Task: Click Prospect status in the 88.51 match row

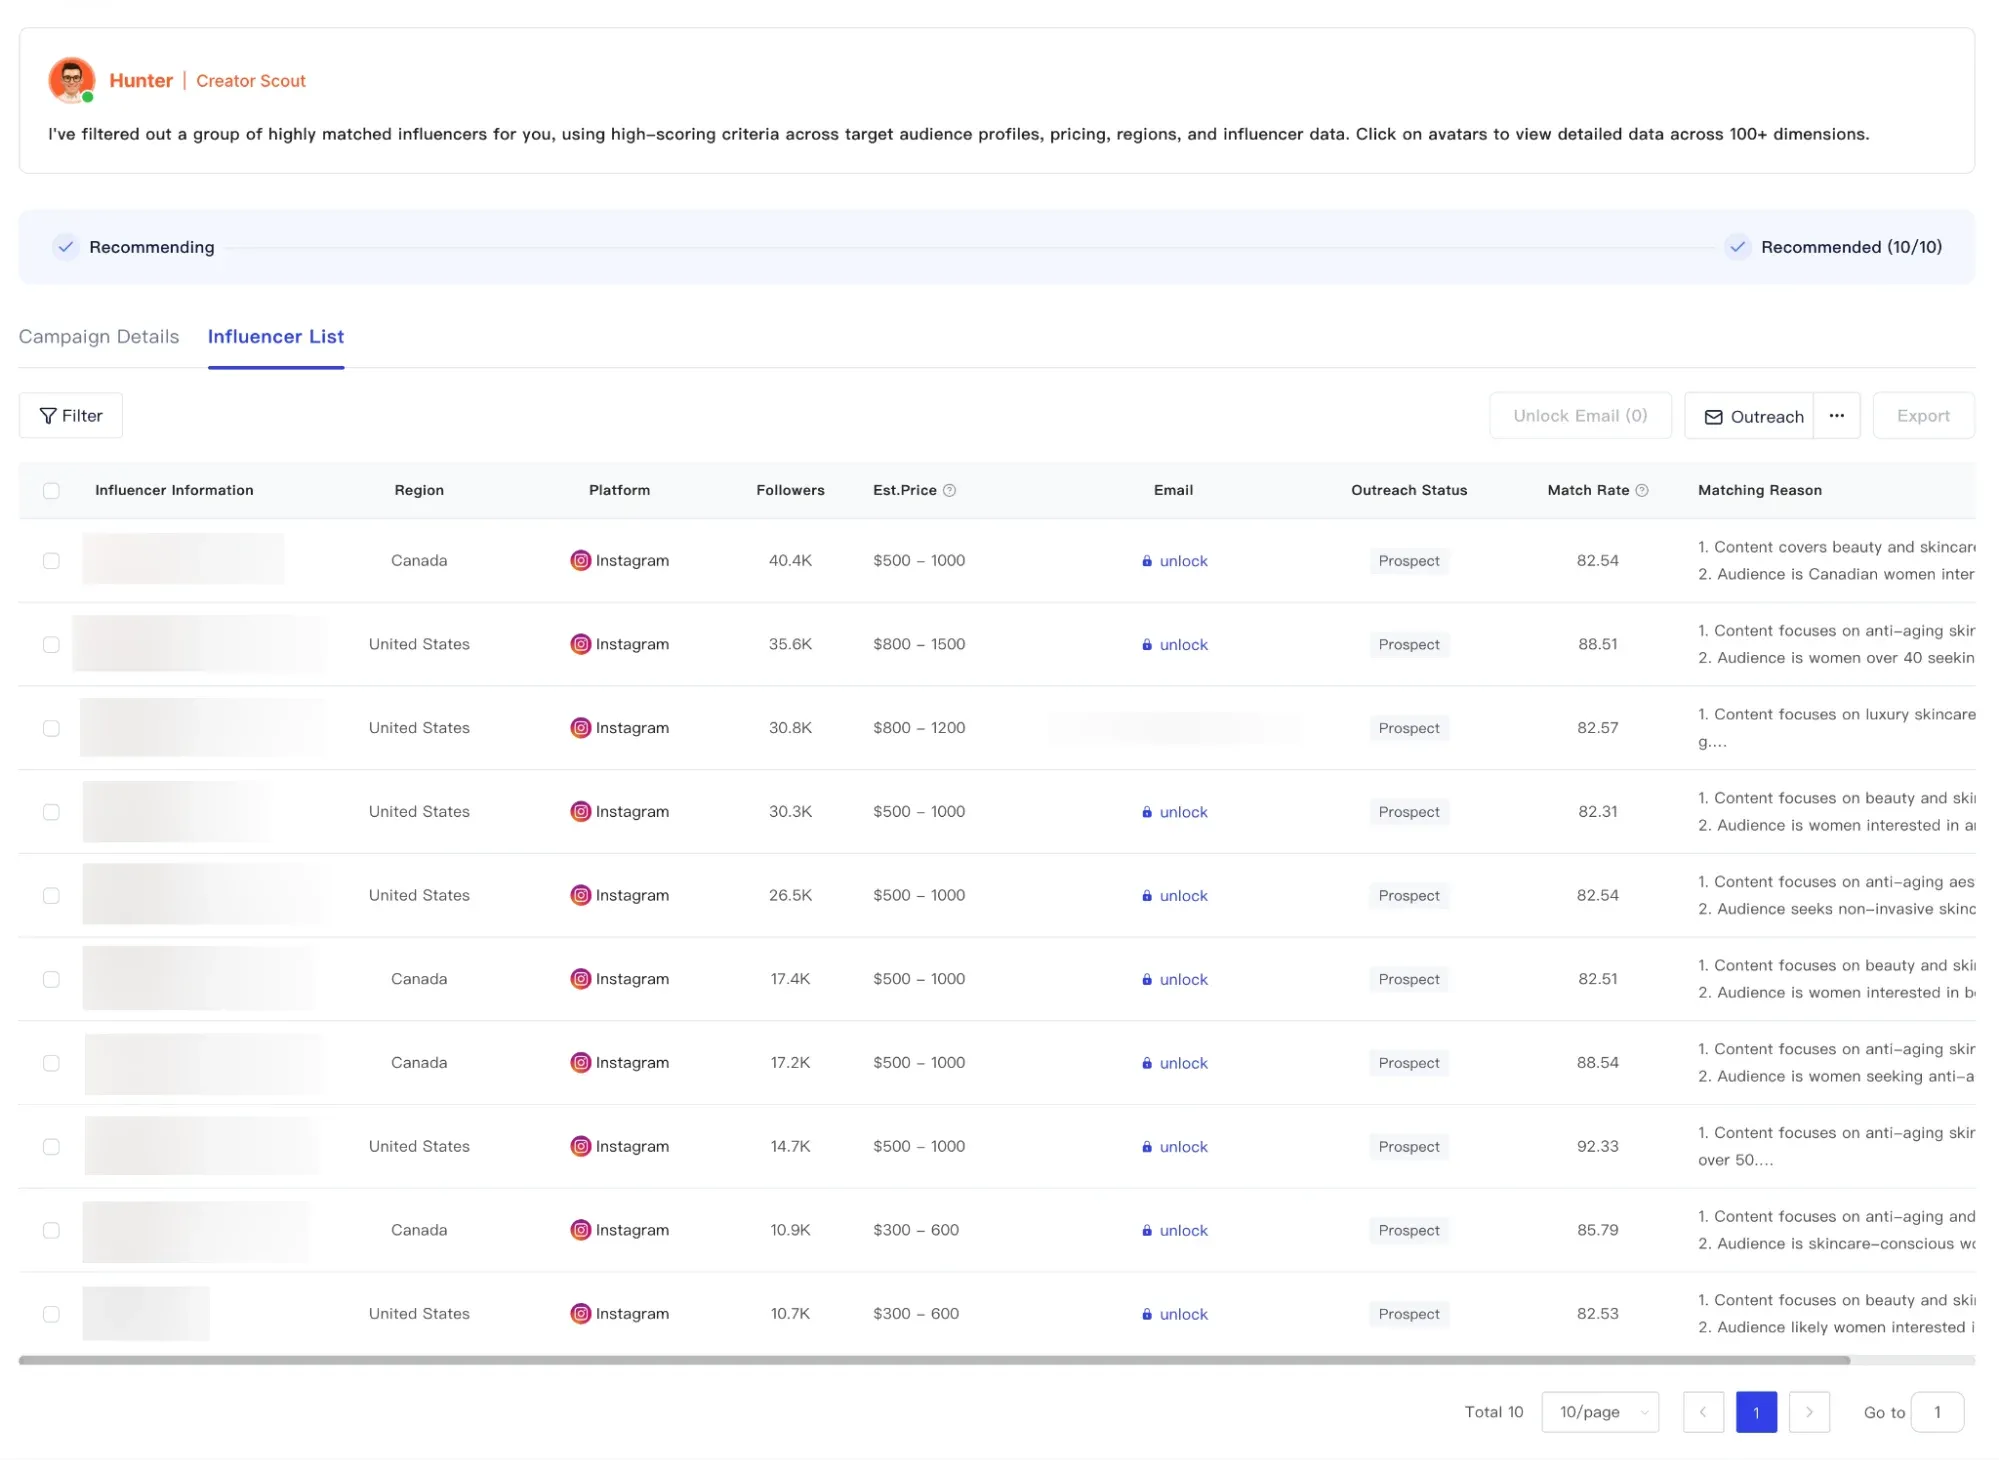Action: click(x=1409, y=645)
